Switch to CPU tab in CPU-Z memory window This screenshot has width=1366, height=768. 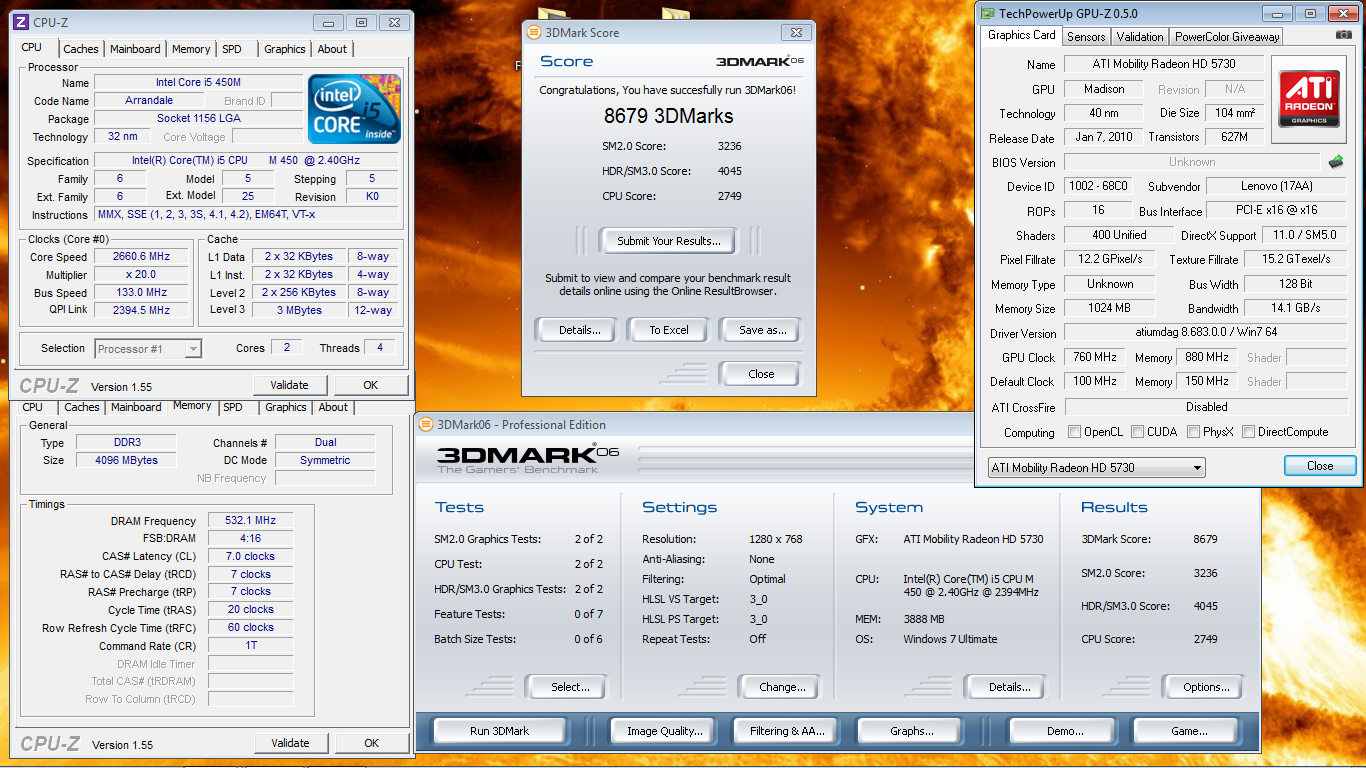(33, 407)
